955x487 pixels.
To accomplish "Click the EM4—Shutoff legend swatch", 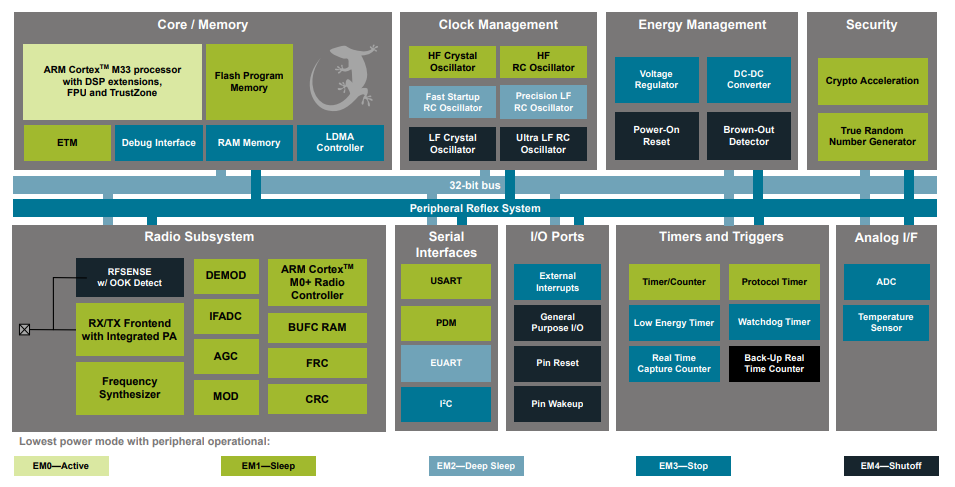I will [x=891, y=466].
